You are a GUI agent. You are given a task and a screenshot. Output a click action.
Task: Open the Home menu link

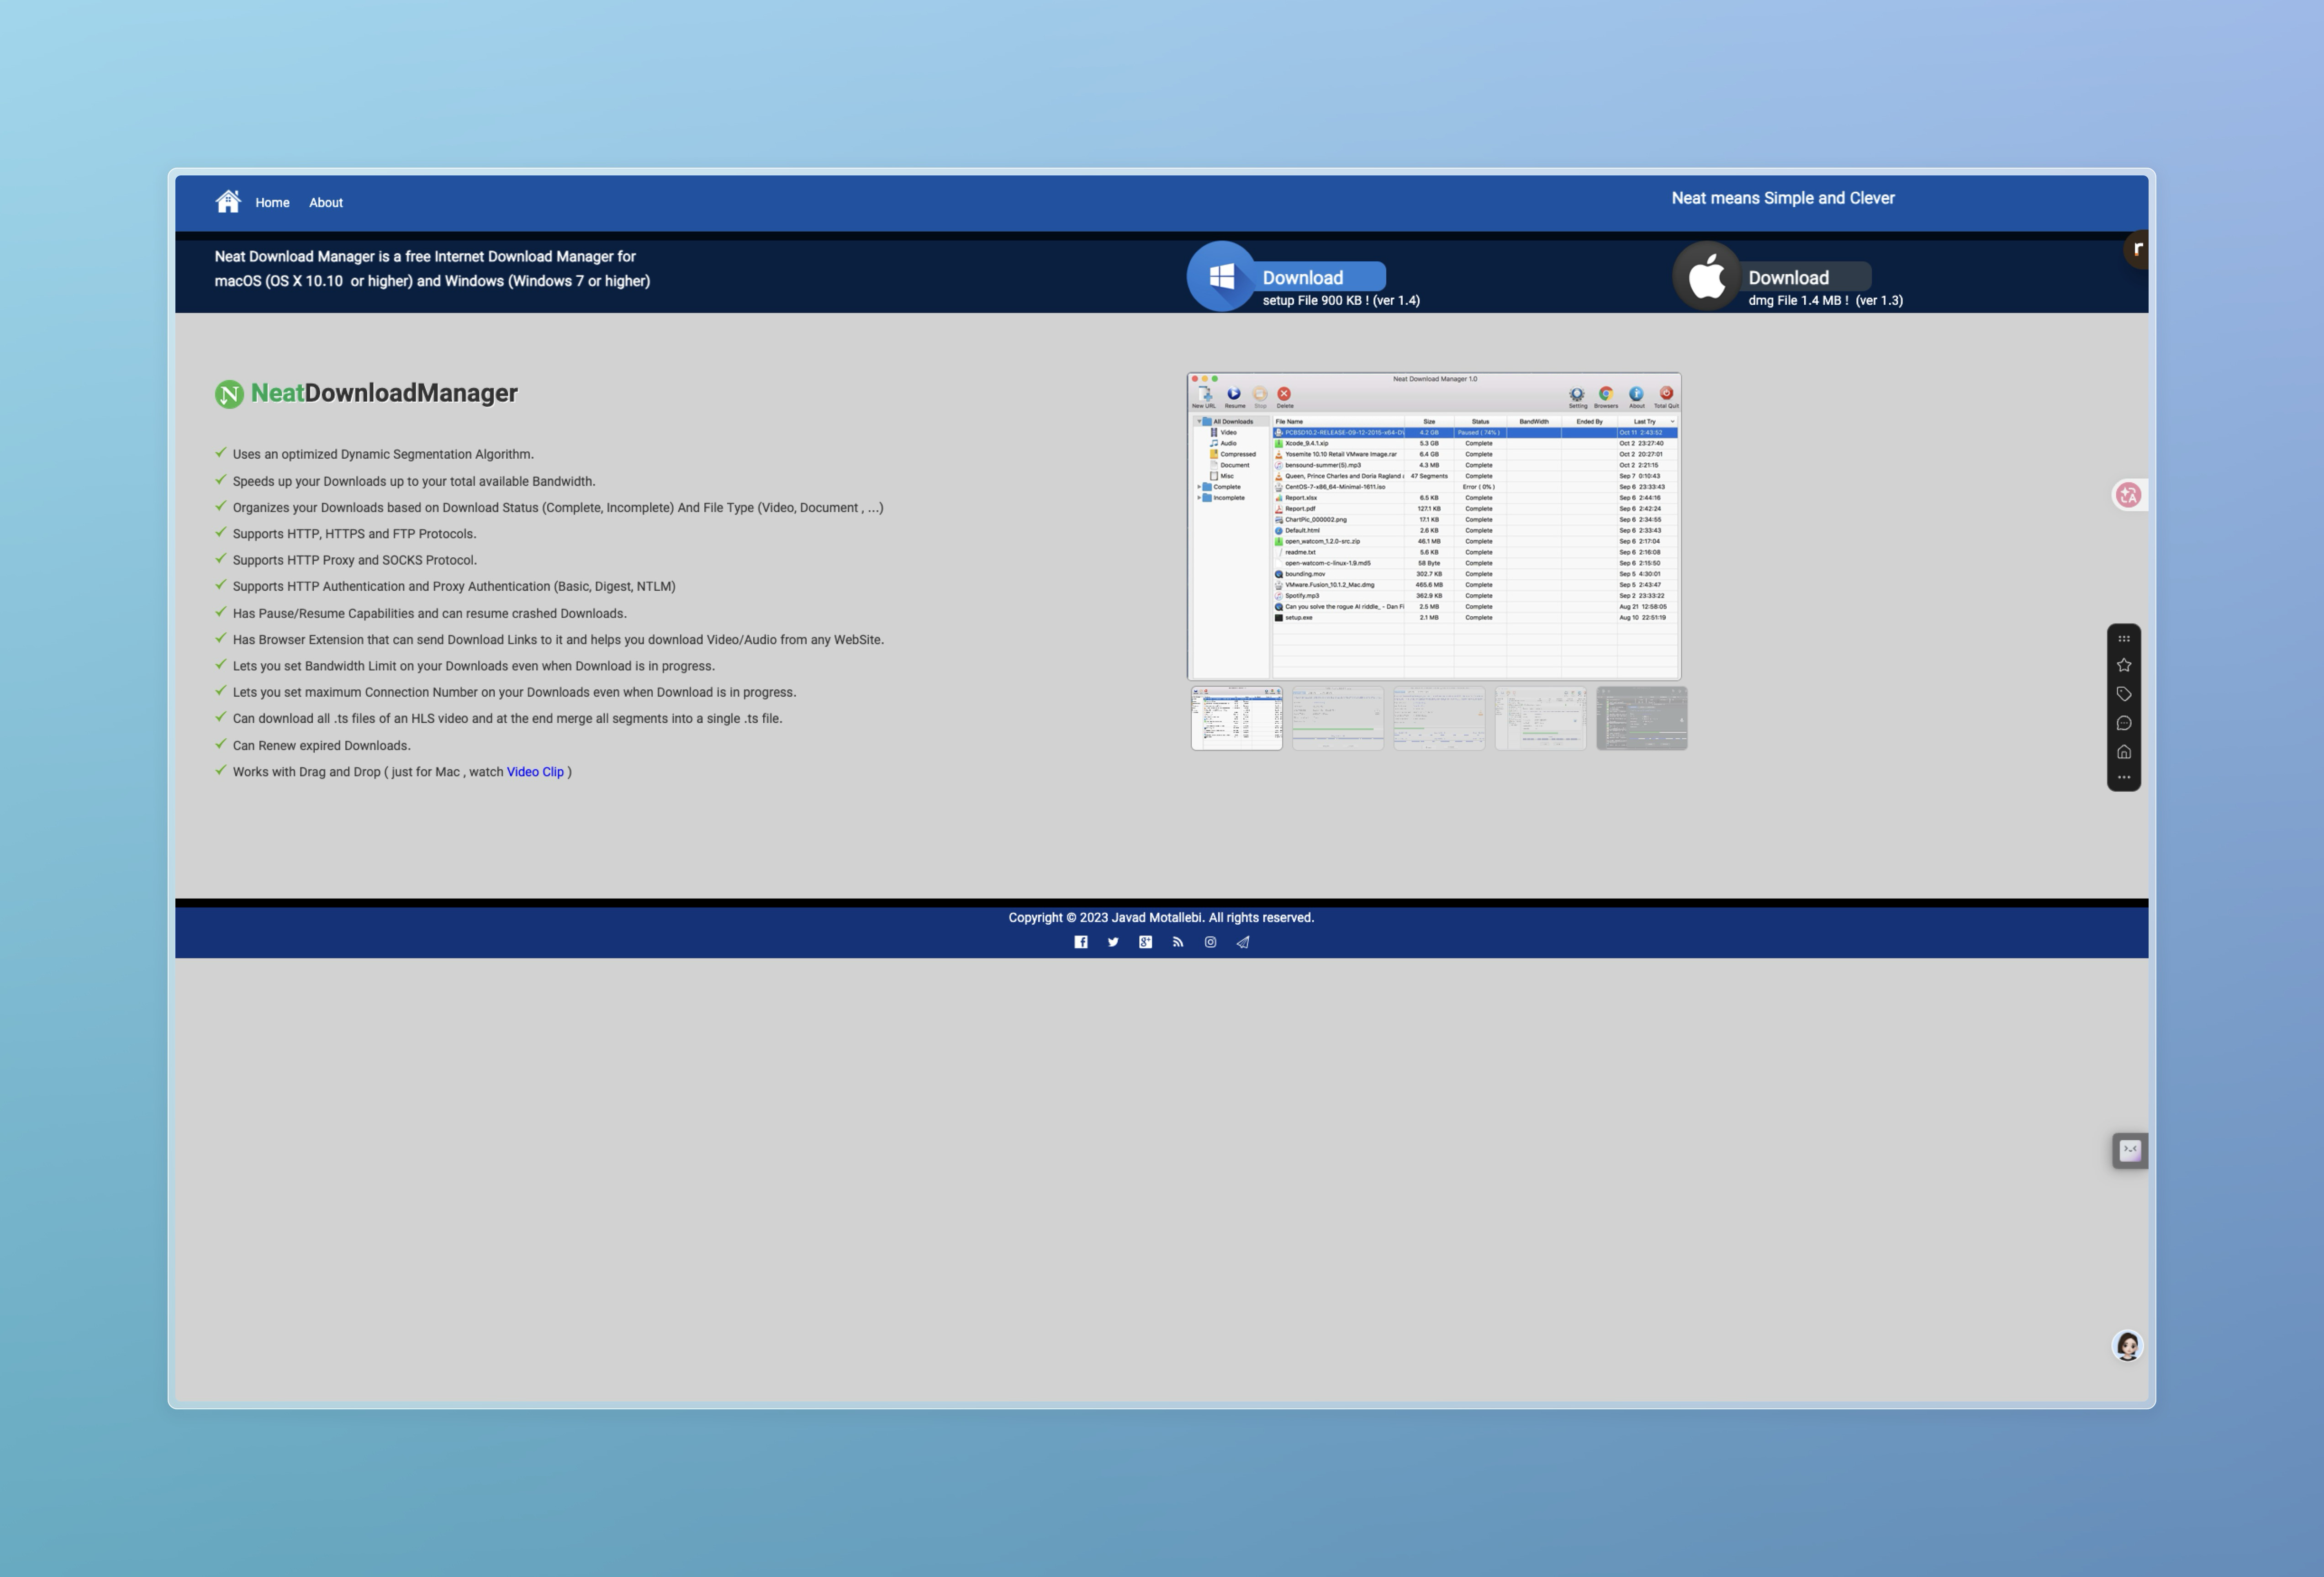[272, 203]
